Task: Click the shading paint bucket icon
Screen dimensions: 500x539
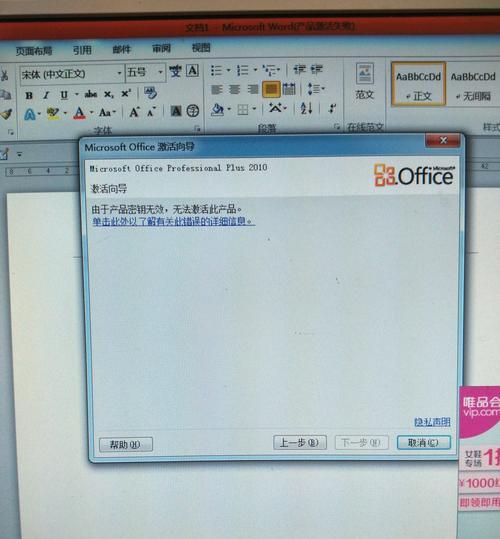Action: click(x=217, y=110)
